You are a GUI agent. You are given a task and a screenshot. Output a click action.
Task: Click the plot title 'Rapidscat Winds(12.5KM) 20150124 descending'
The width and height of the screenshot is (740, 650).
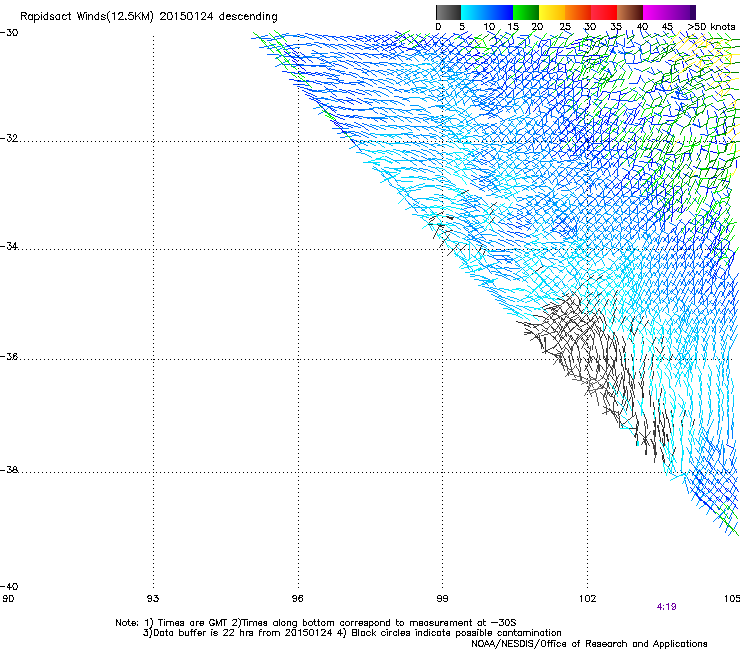click(149, 17)
